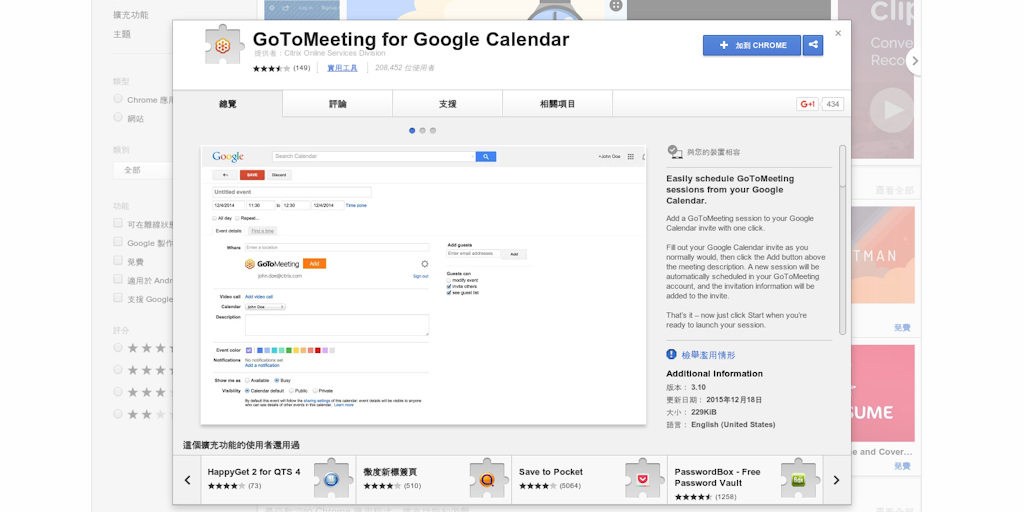The image size is (1024, 512).
Task: Open the 徹底新標籤頁 card title
Action: (x=390, y=472)
